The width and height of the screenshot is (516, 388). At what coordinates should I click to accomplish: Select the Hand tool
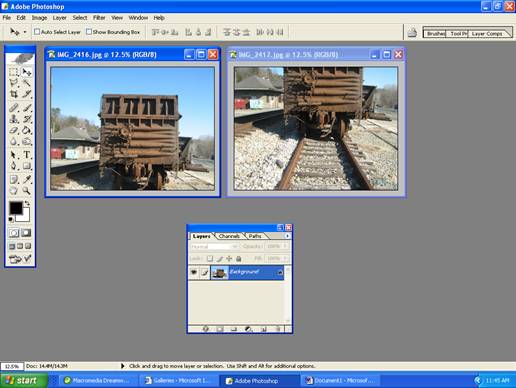point(14,191)
